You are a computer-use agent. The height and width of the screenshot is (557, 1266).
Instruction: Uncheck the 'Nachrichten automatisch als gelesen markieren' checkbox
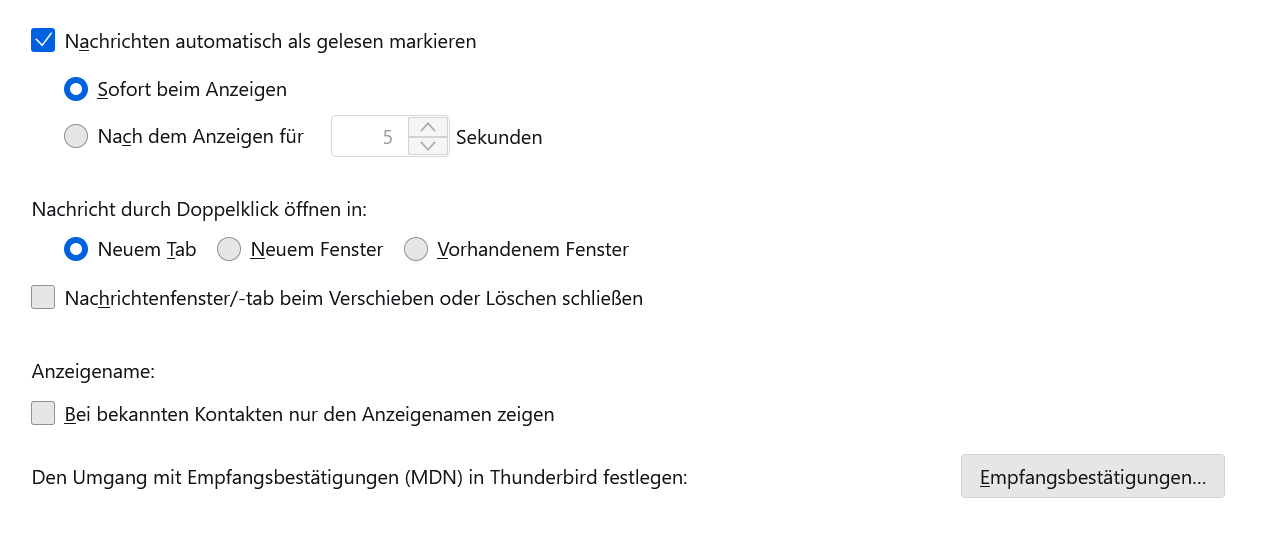click(x=43, y=41)
